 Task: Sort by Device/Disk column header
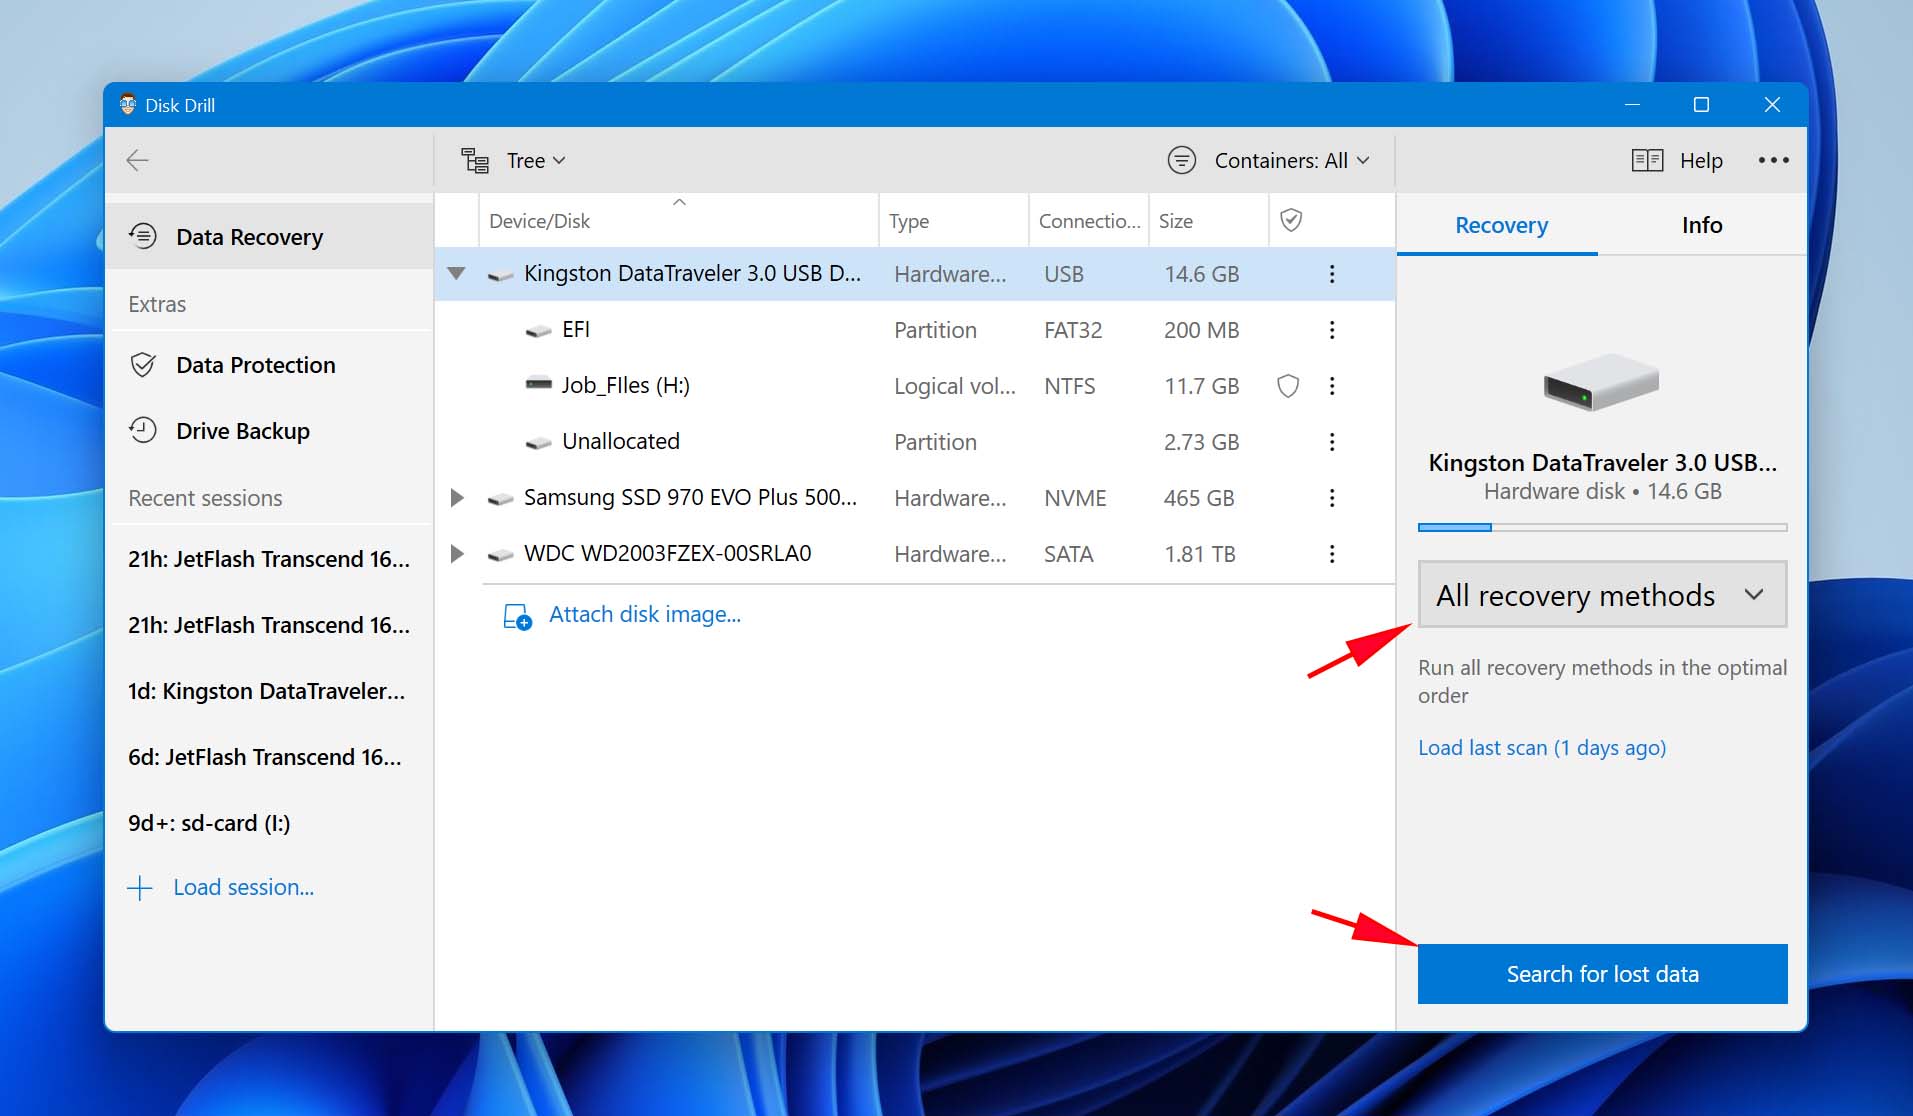click(x=679, y=220)
